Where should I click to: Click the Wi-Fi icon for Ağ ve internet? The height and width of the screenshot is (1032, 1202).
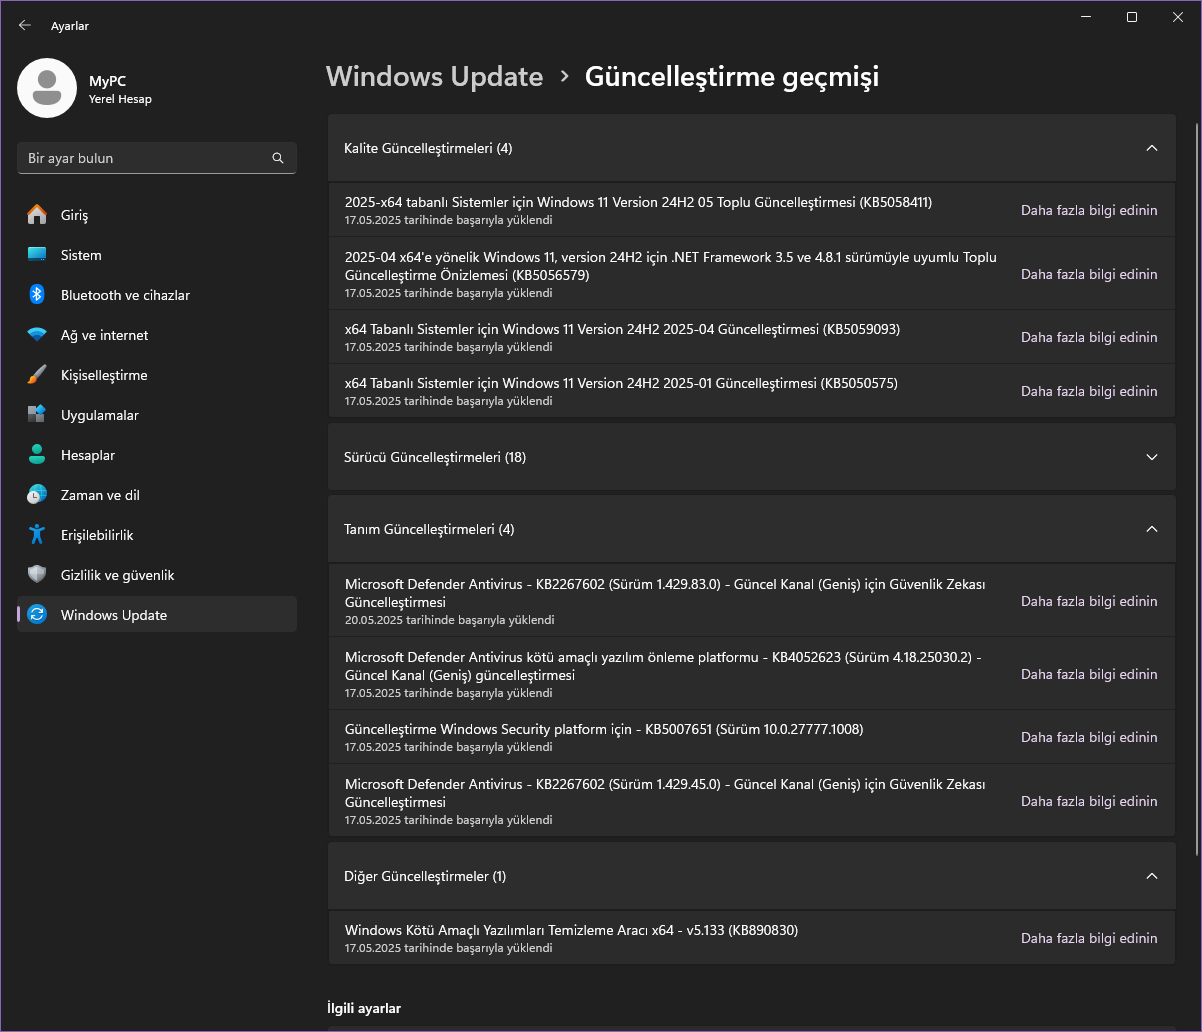tap(37, 335)
